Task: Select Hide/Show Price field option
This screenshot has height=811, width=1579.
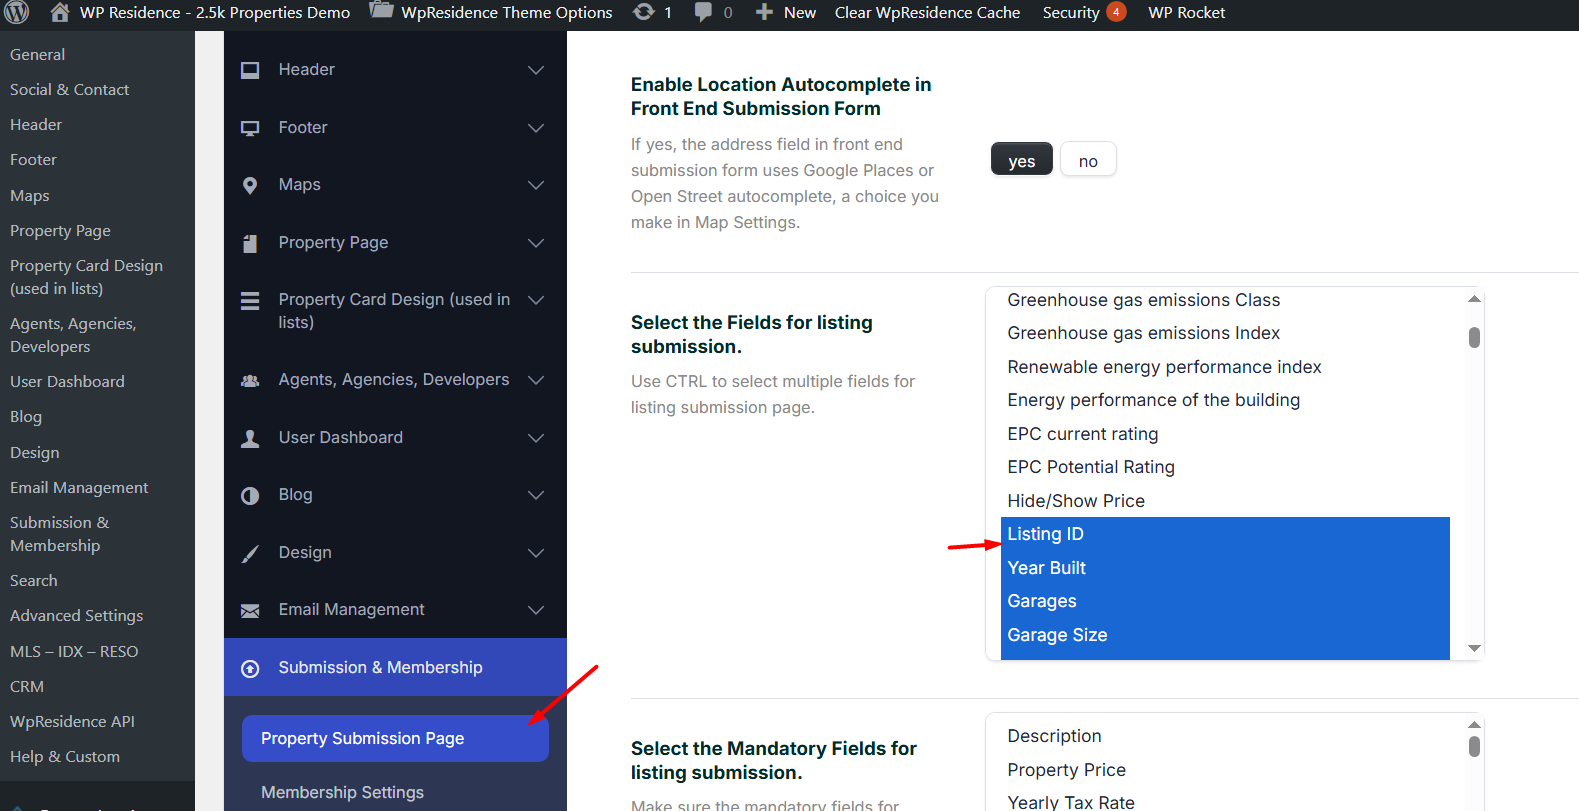Action: [x=1076, y=501]
